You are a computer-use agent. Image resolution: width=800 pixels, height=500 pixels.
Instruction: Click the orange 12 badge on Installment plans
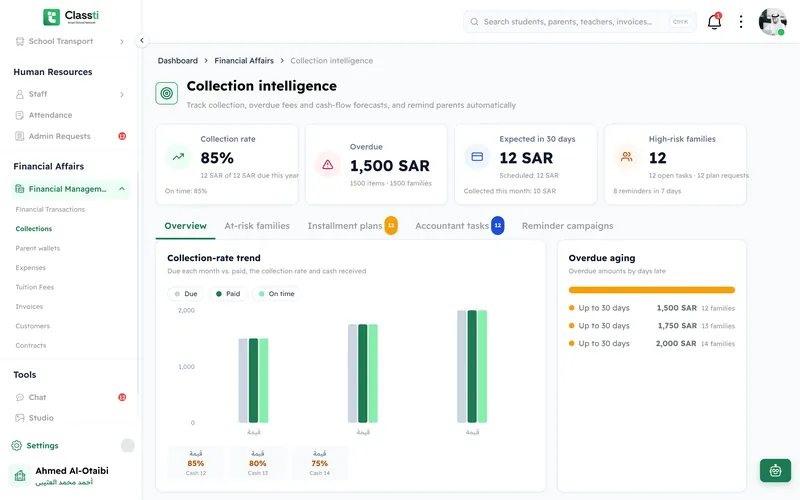391,226
